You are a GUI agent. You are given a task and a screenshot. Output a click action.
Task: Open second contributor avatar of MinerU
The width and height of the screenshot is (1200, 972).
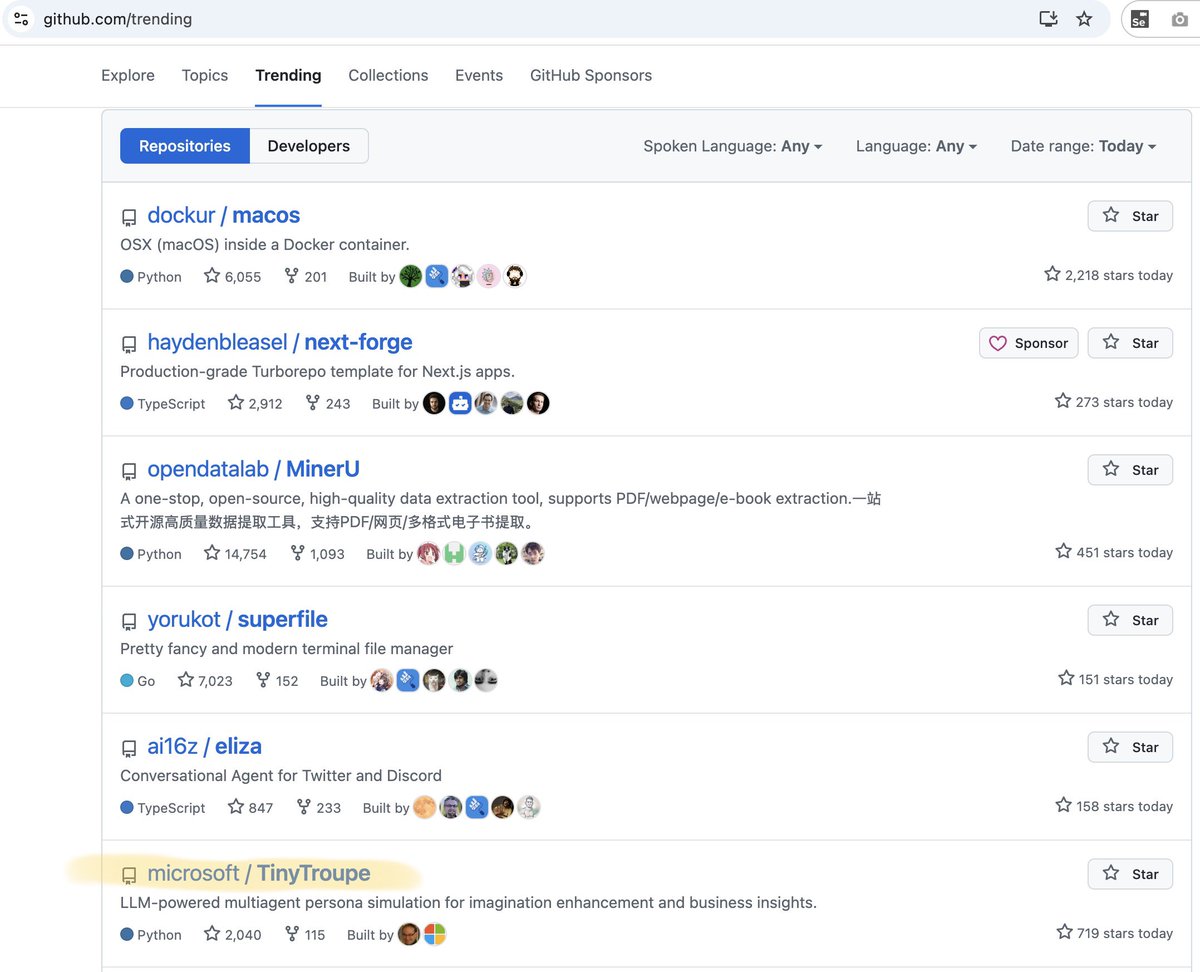(x=454, y=553)
